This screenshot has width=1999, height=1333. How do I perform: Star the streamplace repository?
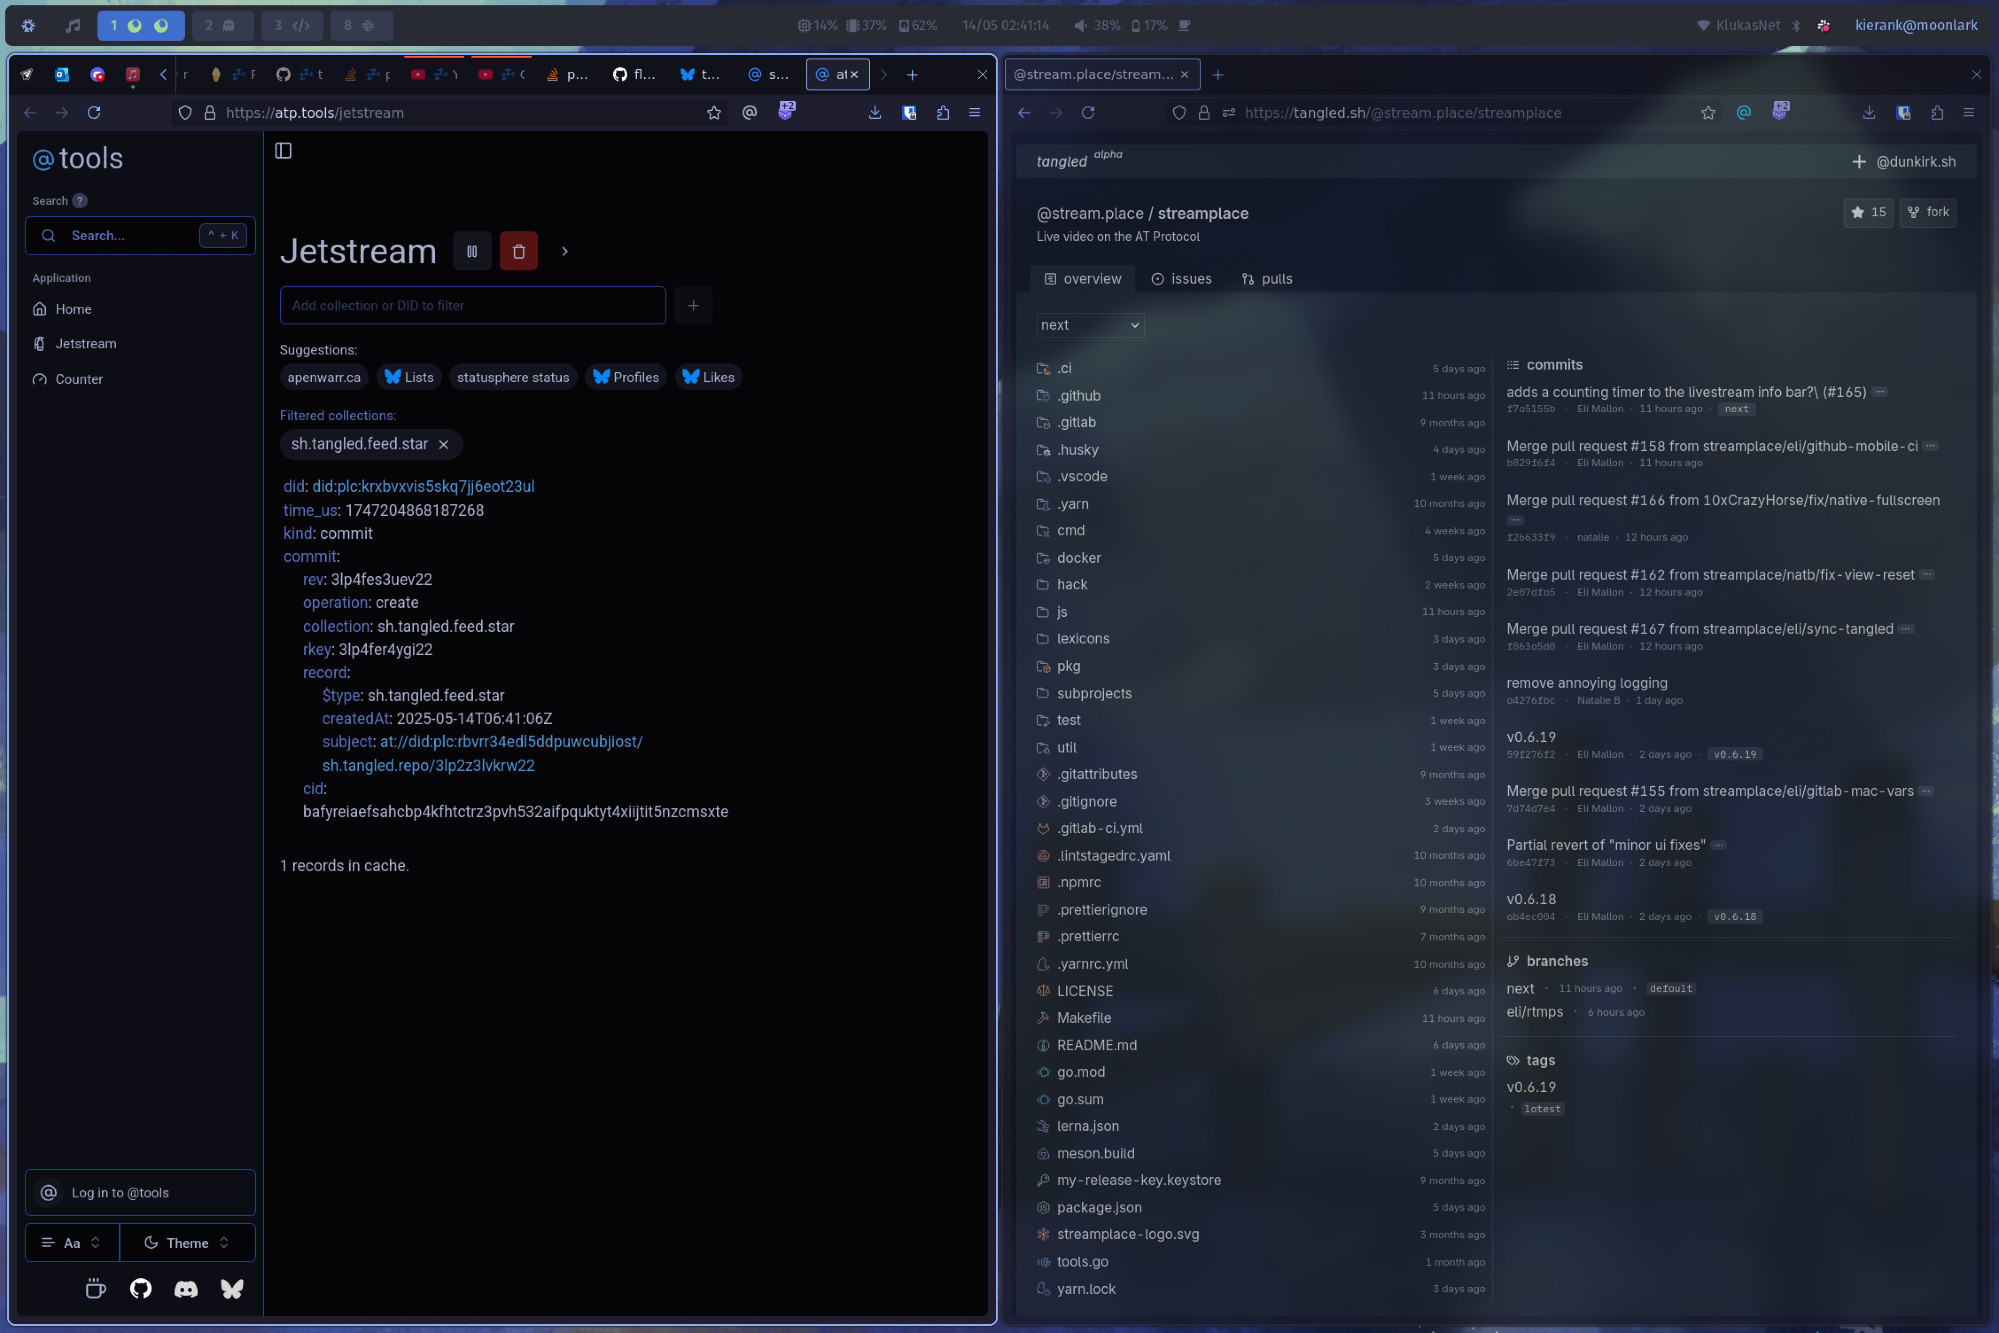point(1868,212)
